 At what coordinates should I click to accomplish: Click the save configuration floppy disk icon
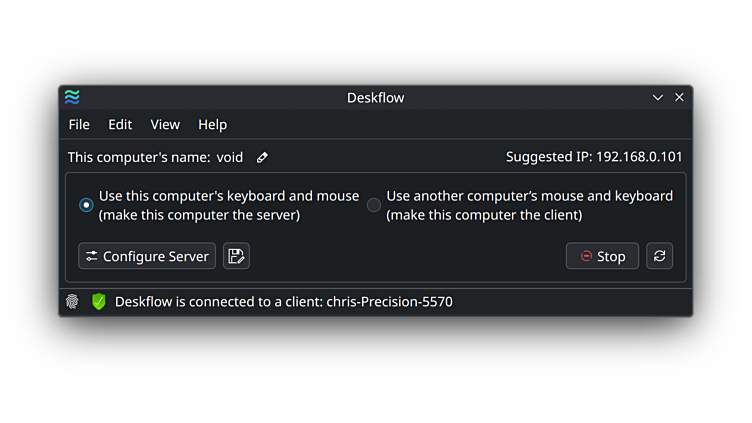236,256
